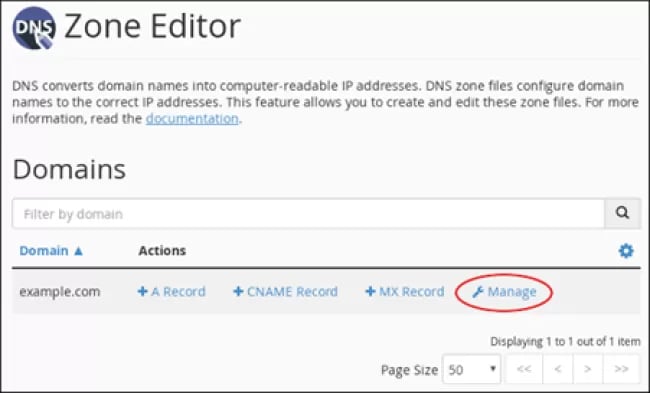Go to previous page with < button
Image resolution: width=650 pixels, height=393 pixels.
click(x=558, y=369)
